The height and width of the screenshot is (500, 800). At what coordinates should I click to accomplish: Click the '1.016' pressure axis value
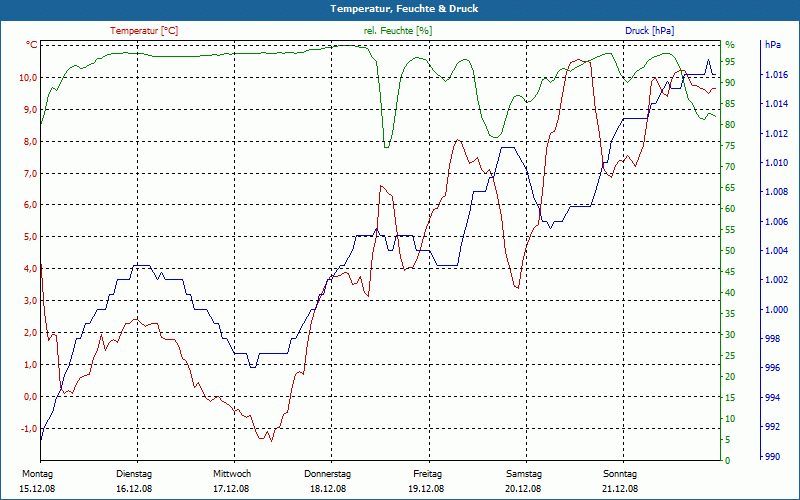(776, 75)
